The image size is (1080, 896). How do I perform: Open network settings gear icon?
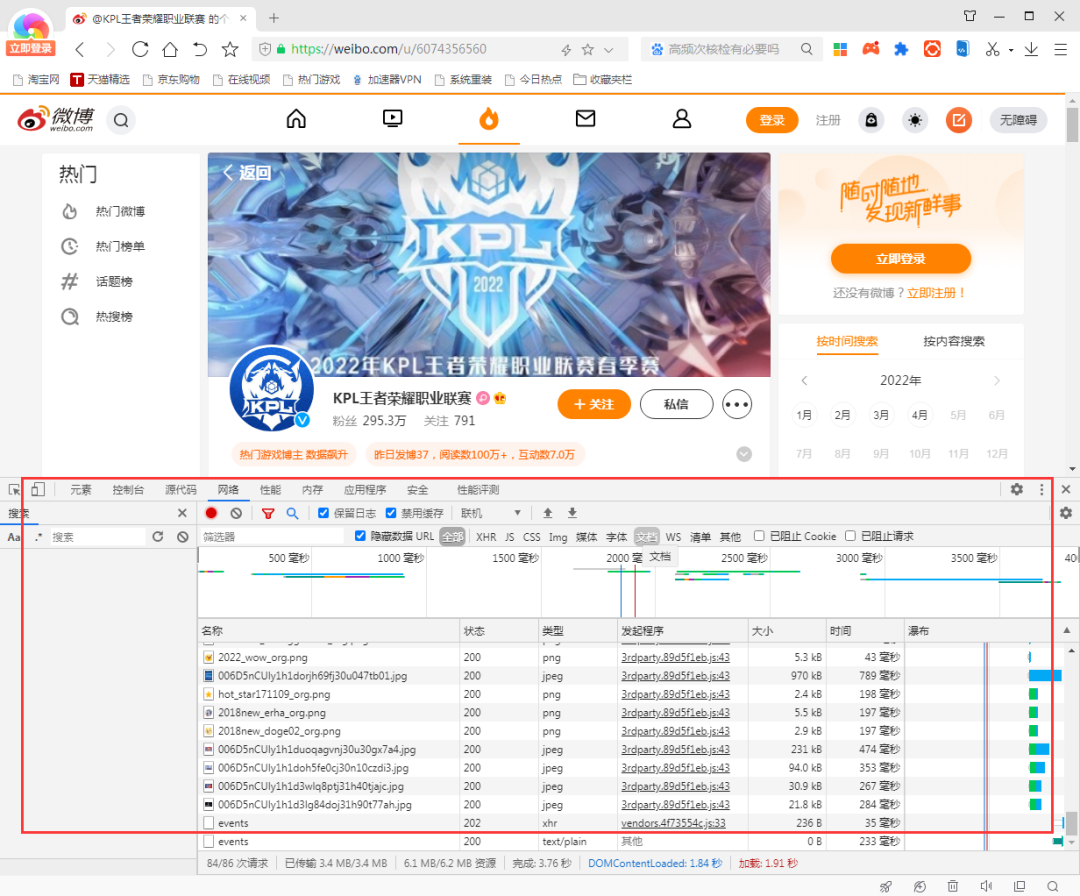(1066, 513)
